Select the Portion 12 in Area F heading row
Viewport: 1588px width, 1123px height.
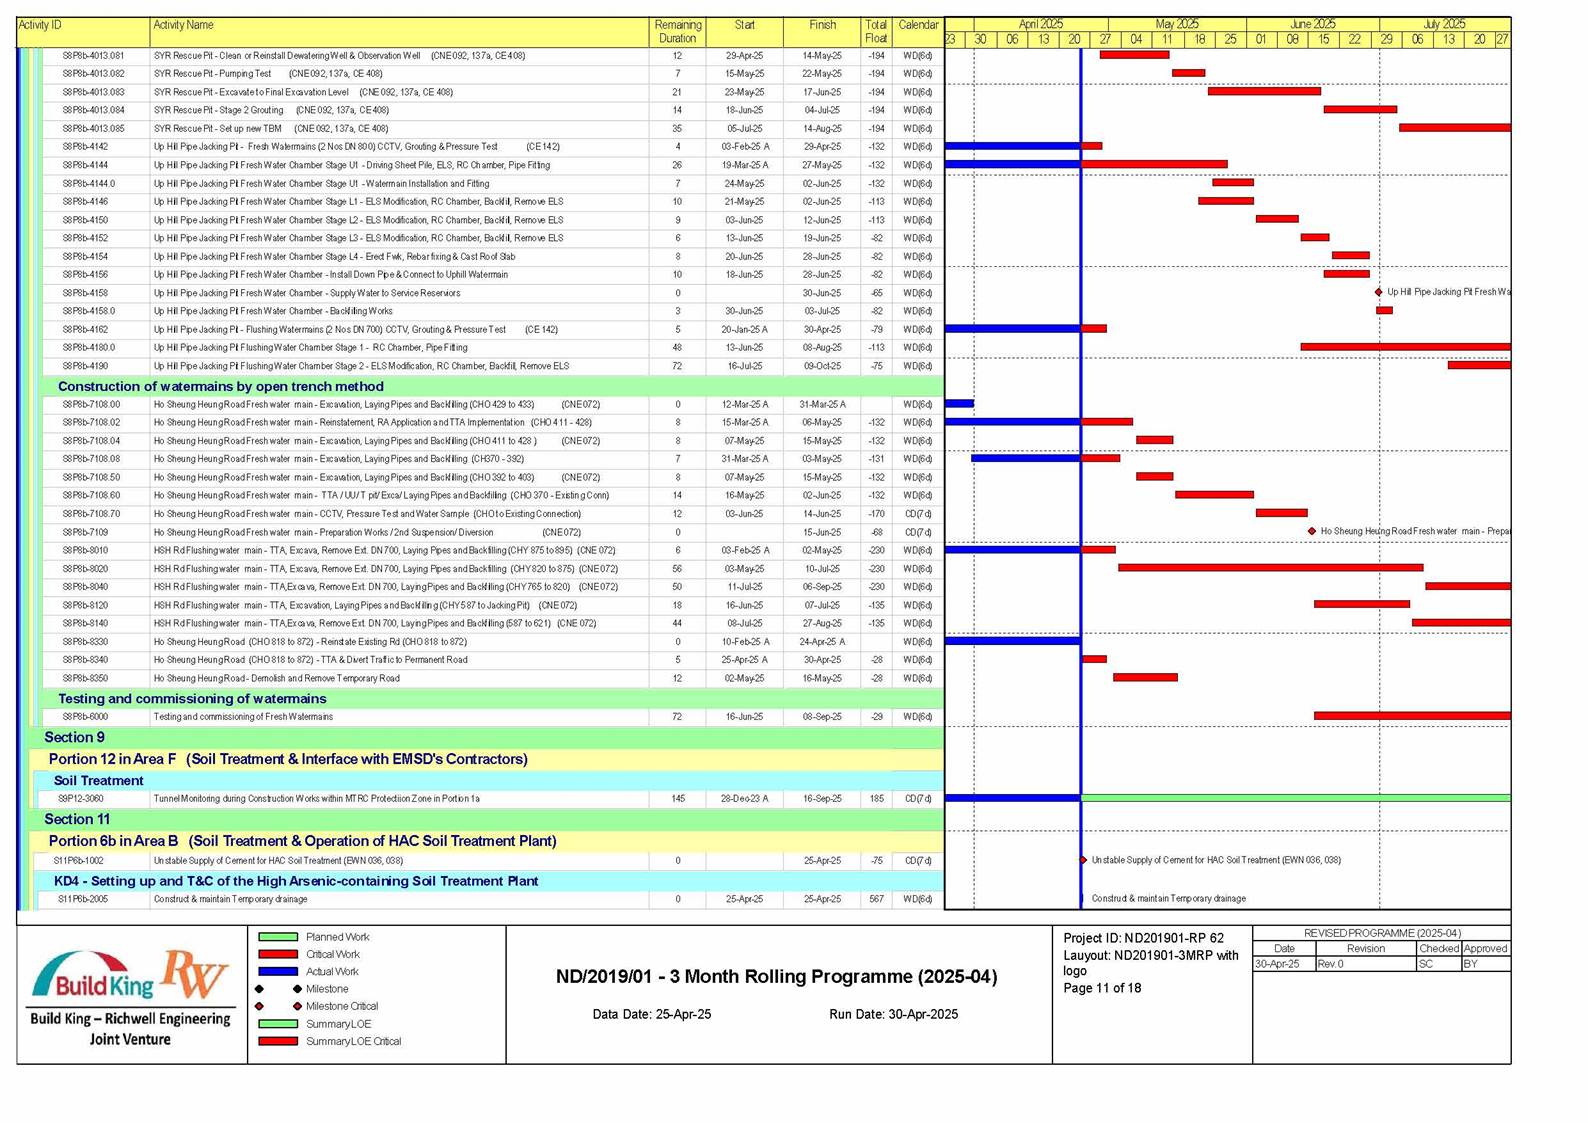[x=488, y=759]
